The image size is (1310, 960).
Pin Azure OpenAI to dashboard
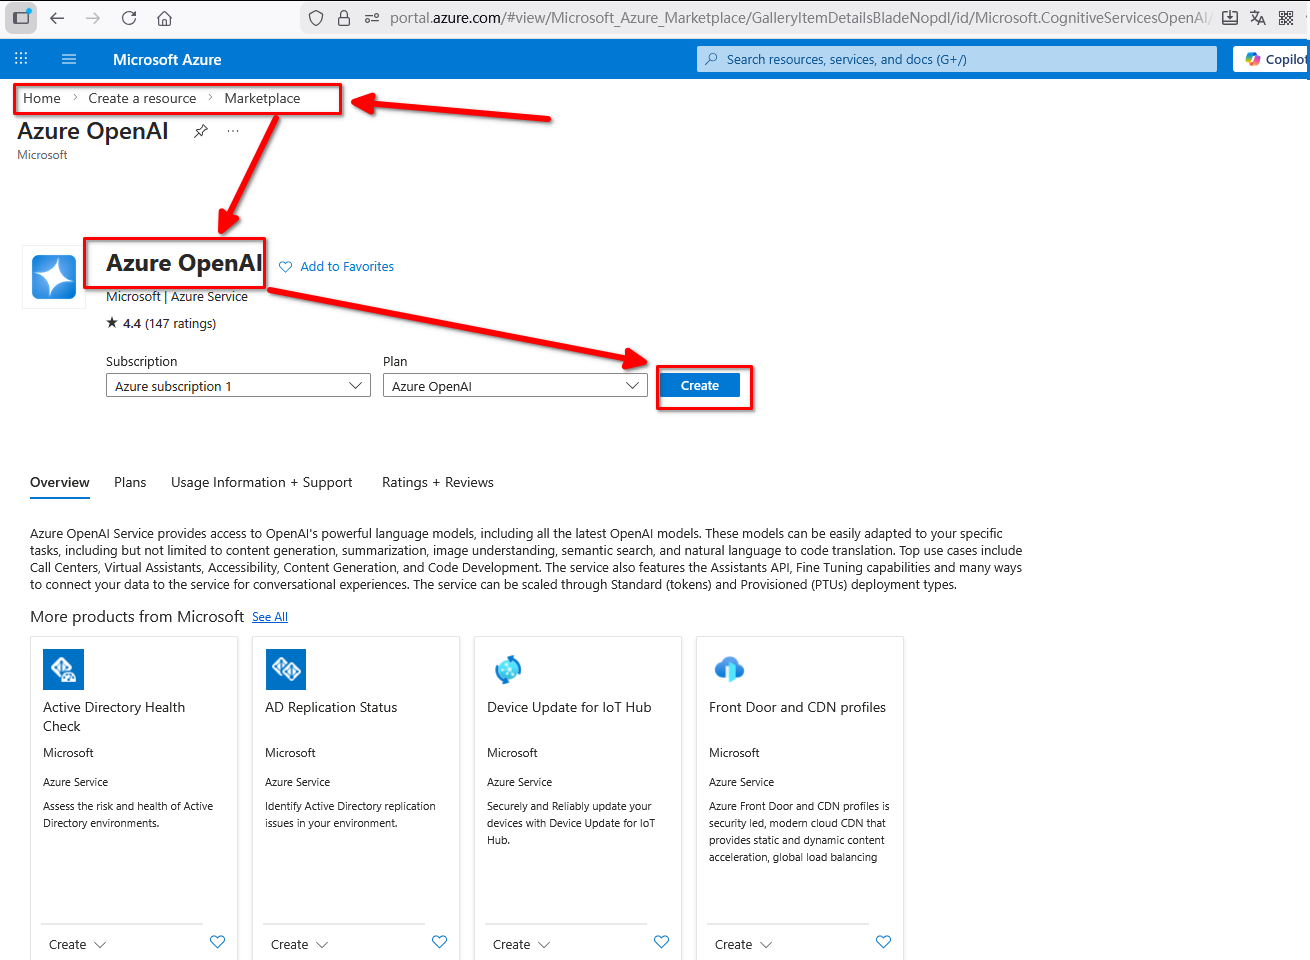pyautogui.click(x=201, y=131)
